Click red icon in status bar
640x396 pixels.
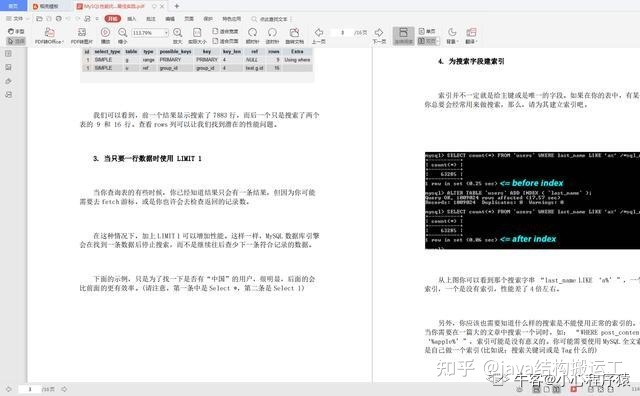pyautogui.click(x=574, y=389)
